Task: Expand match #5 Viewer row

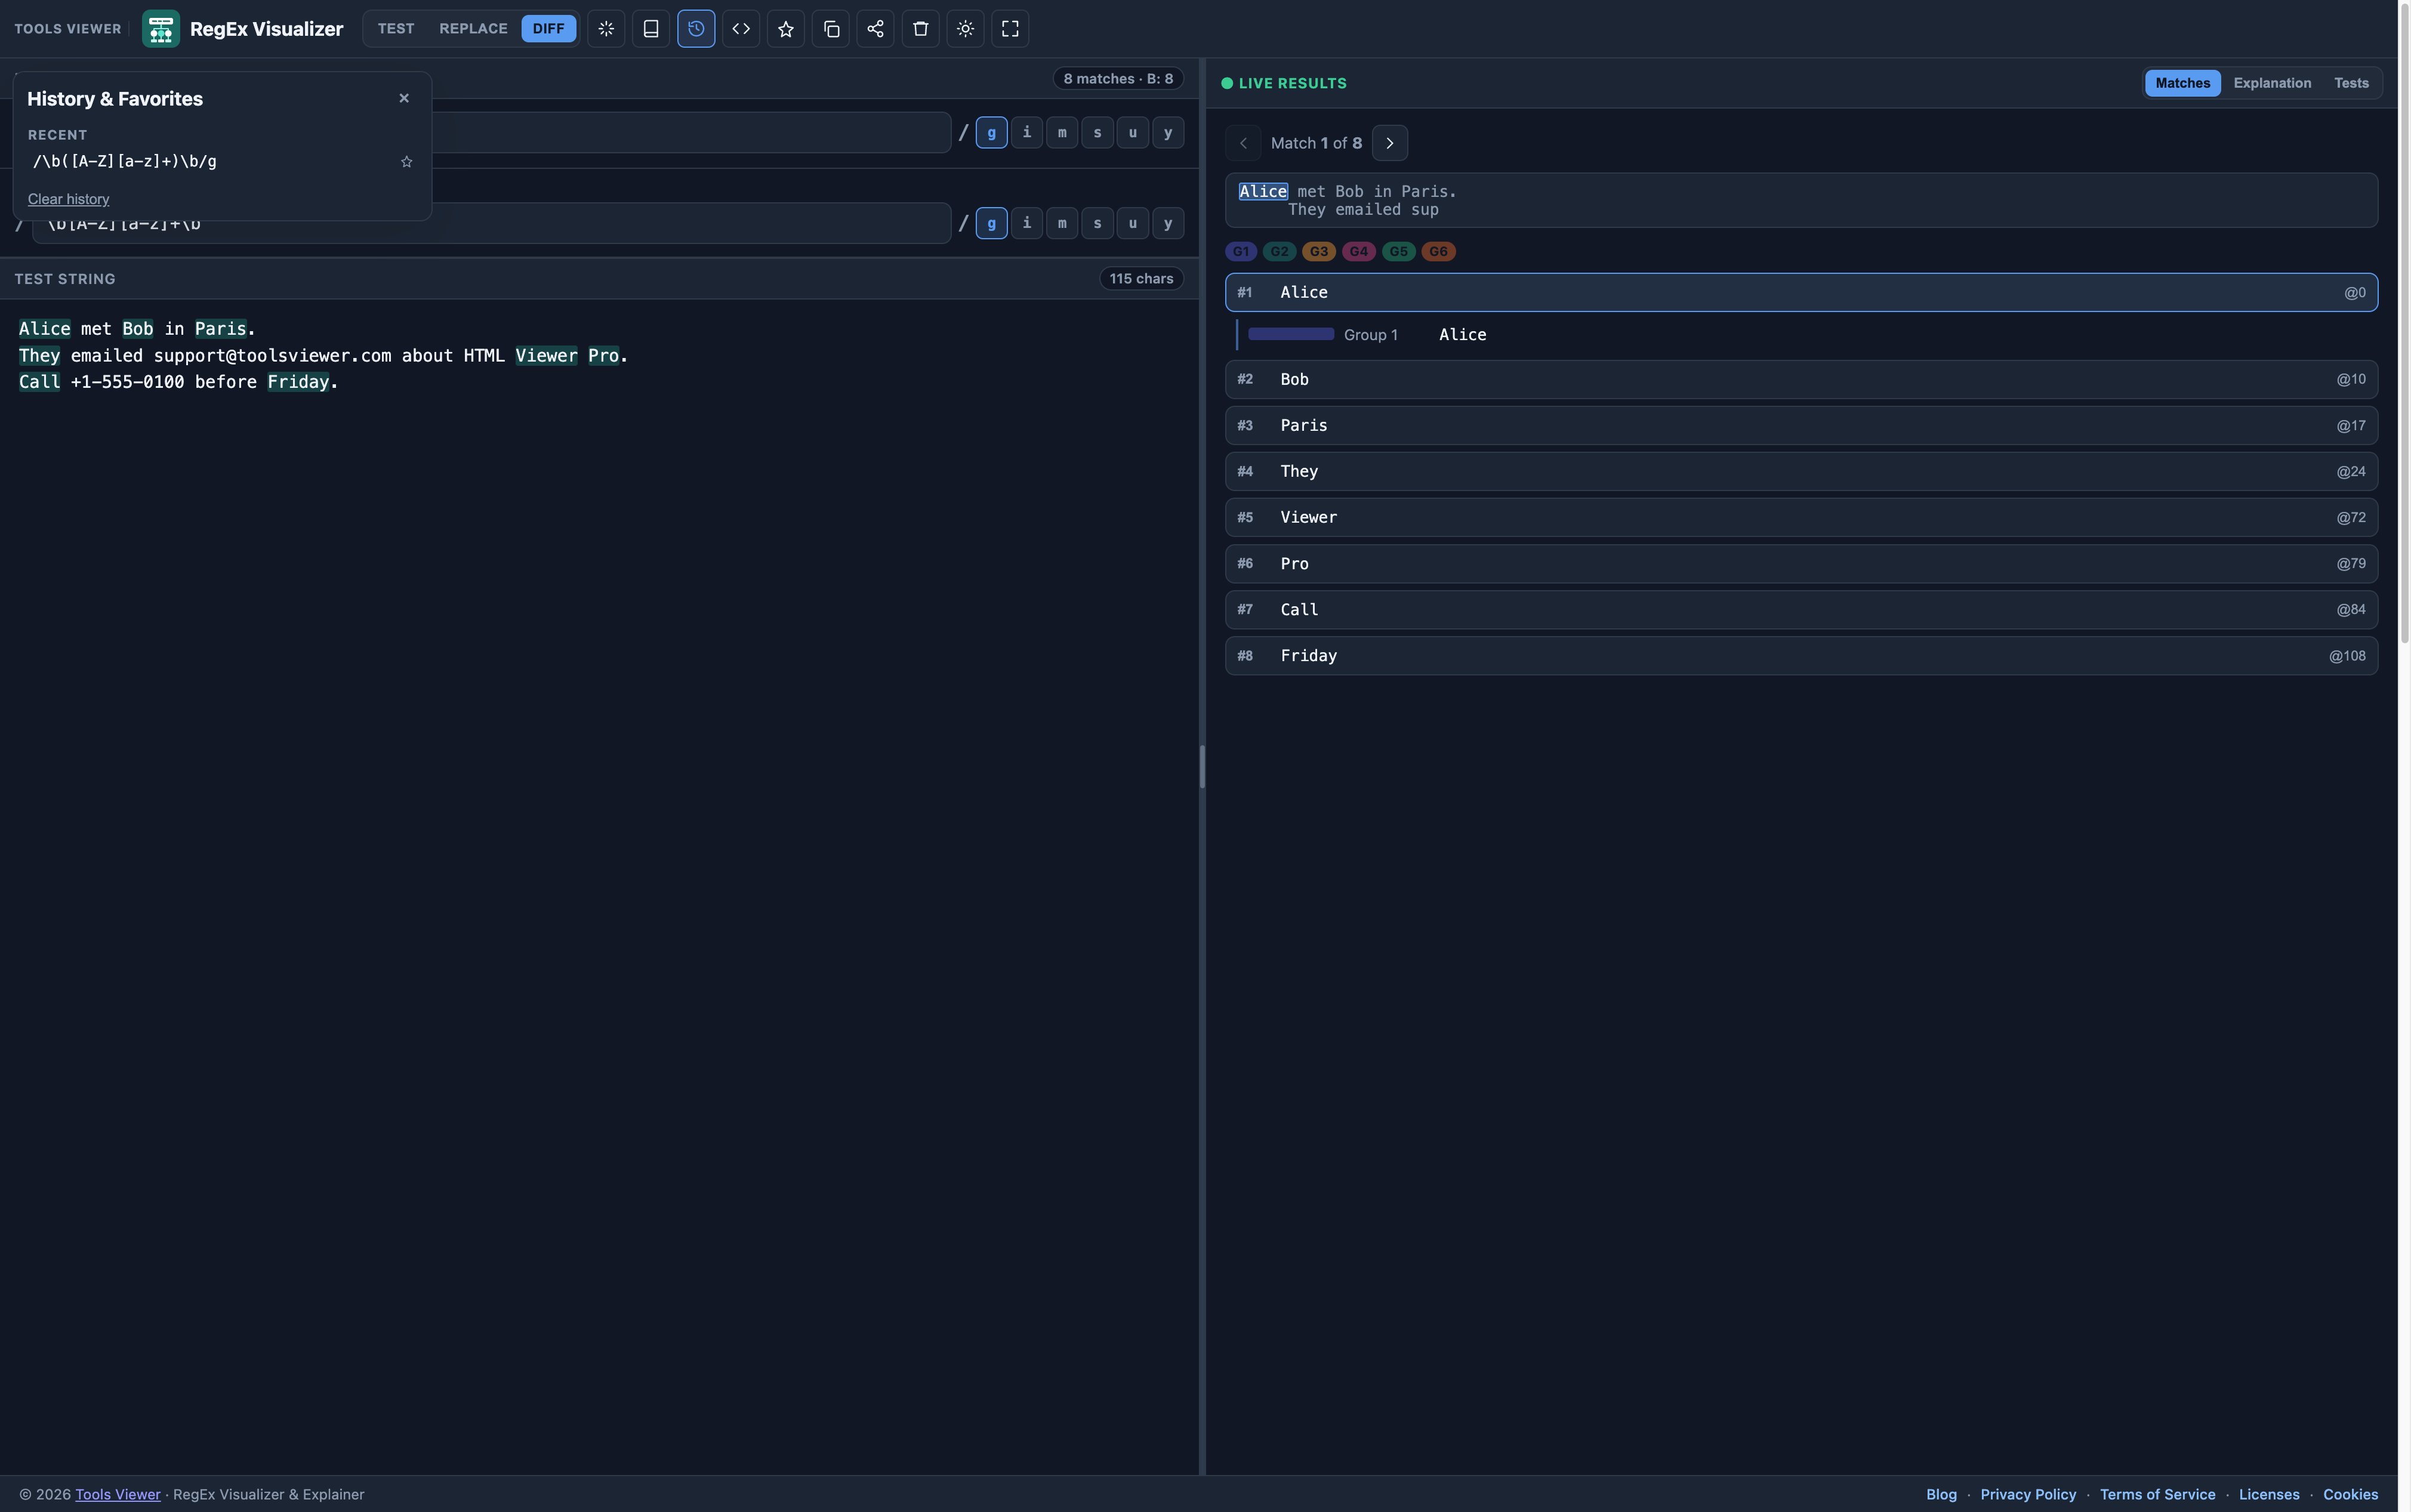Action: pyautogui.click(x=1801, y=517)
